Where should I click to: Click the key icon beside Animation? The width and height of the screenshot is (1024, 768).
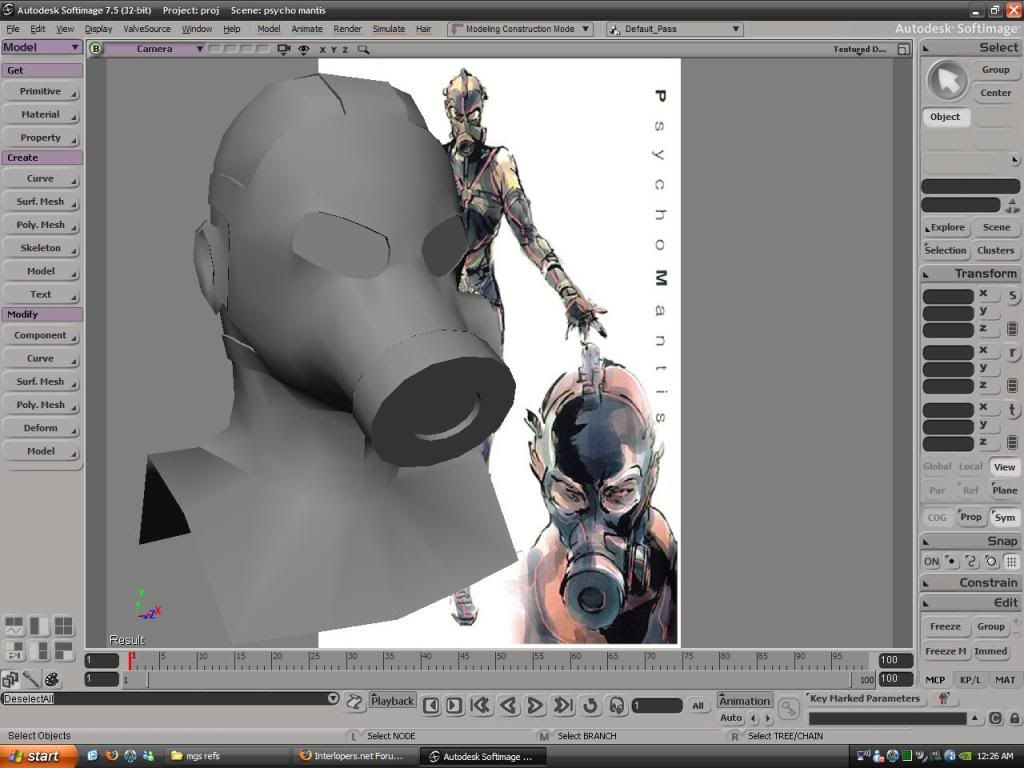[789, 709]
